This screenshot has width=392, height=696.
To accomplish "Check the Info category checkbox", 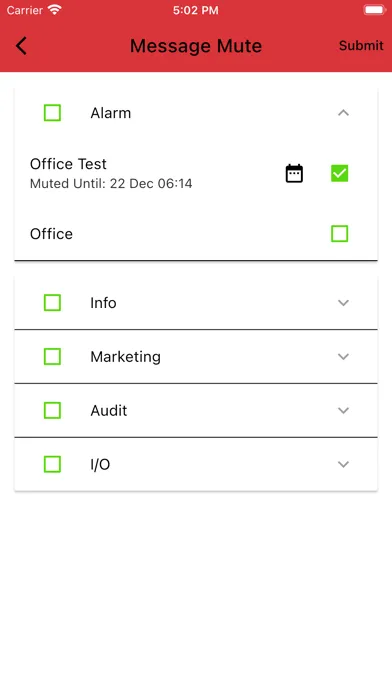I will pos(52,303).
